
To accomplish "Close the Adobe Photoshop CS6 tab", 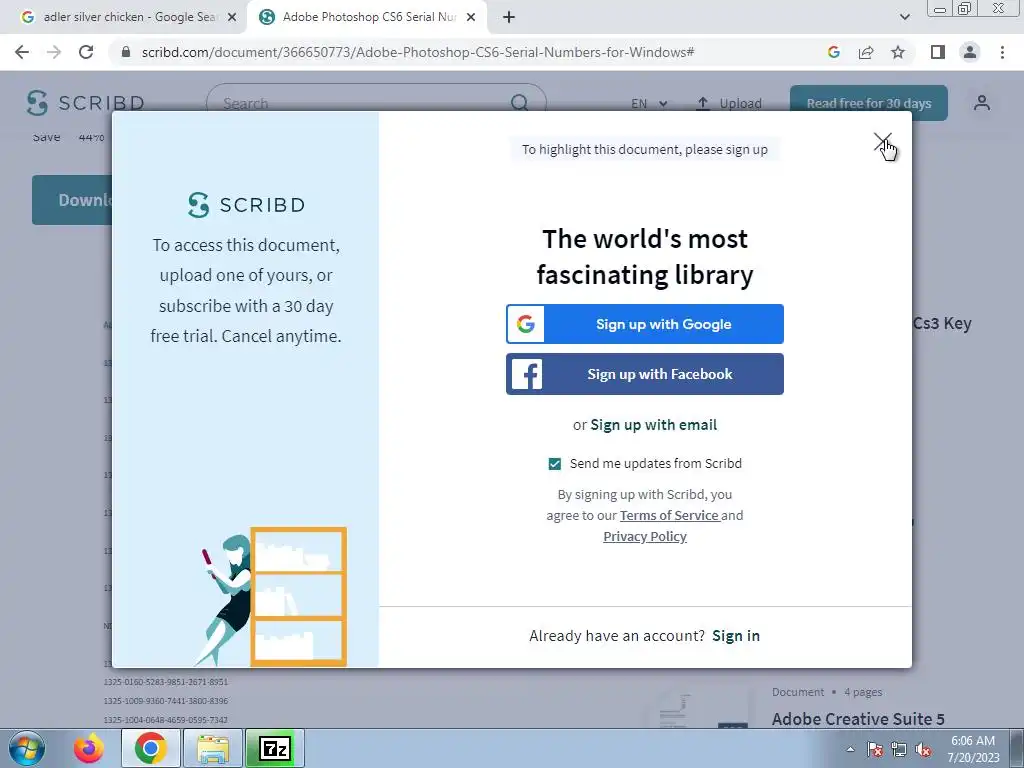I will pyautogui.click(x=470, y=18).
